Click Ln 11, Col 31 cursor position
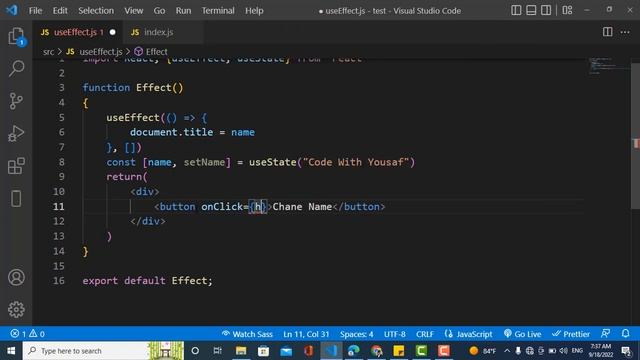 tap(306, 334)
